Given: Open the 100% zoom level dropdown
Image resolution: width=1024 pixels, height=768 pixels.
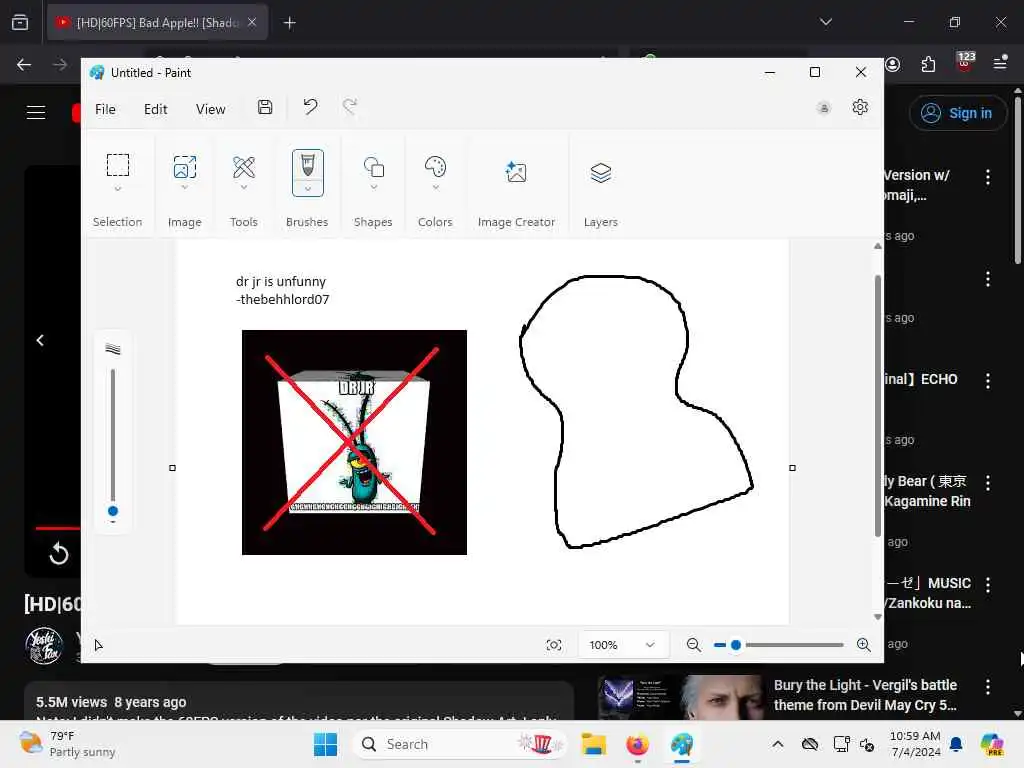Looking at the screenshot, I should click(x=623, y=645).
